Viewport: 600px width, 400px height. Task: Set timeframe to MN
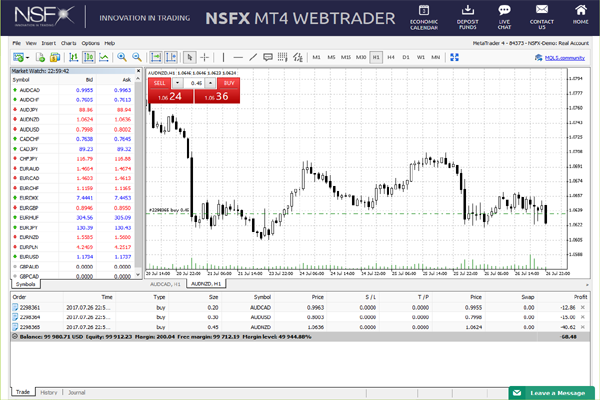(435, 57)
